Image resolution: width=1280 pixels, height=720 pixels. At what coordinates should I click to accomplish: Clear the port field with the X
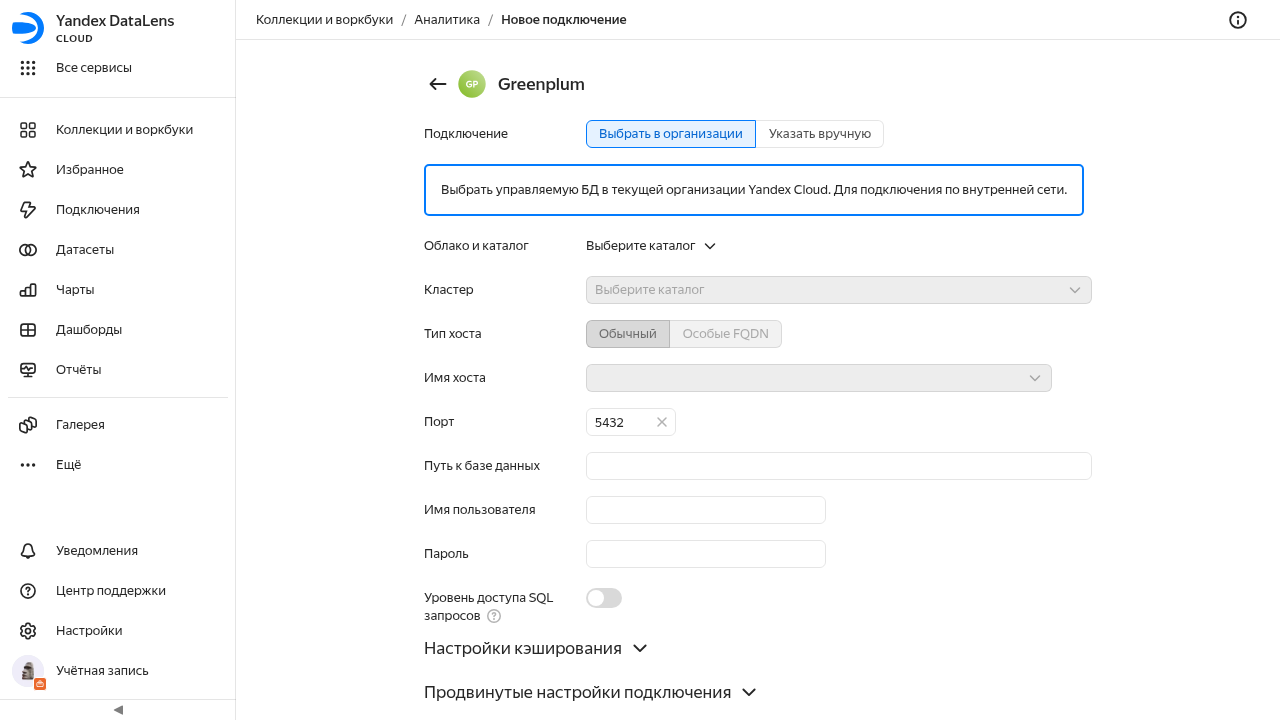662,422
